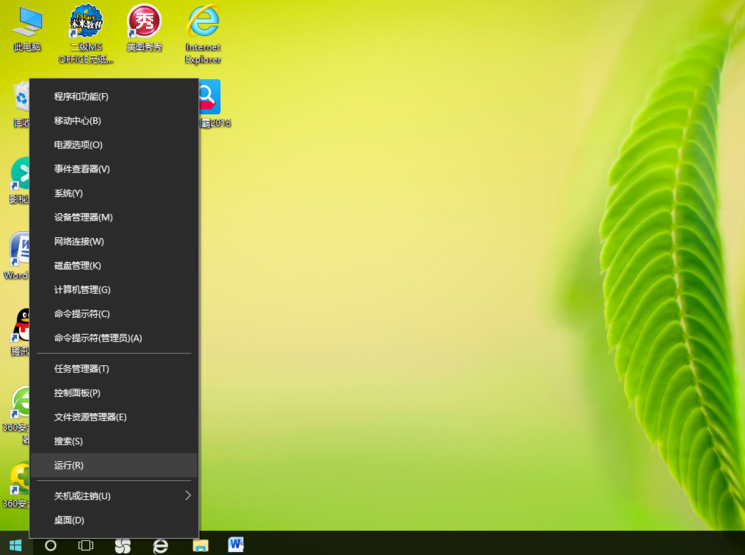
Task: Open 控制面板(P) from the menu
Action: 77,393
